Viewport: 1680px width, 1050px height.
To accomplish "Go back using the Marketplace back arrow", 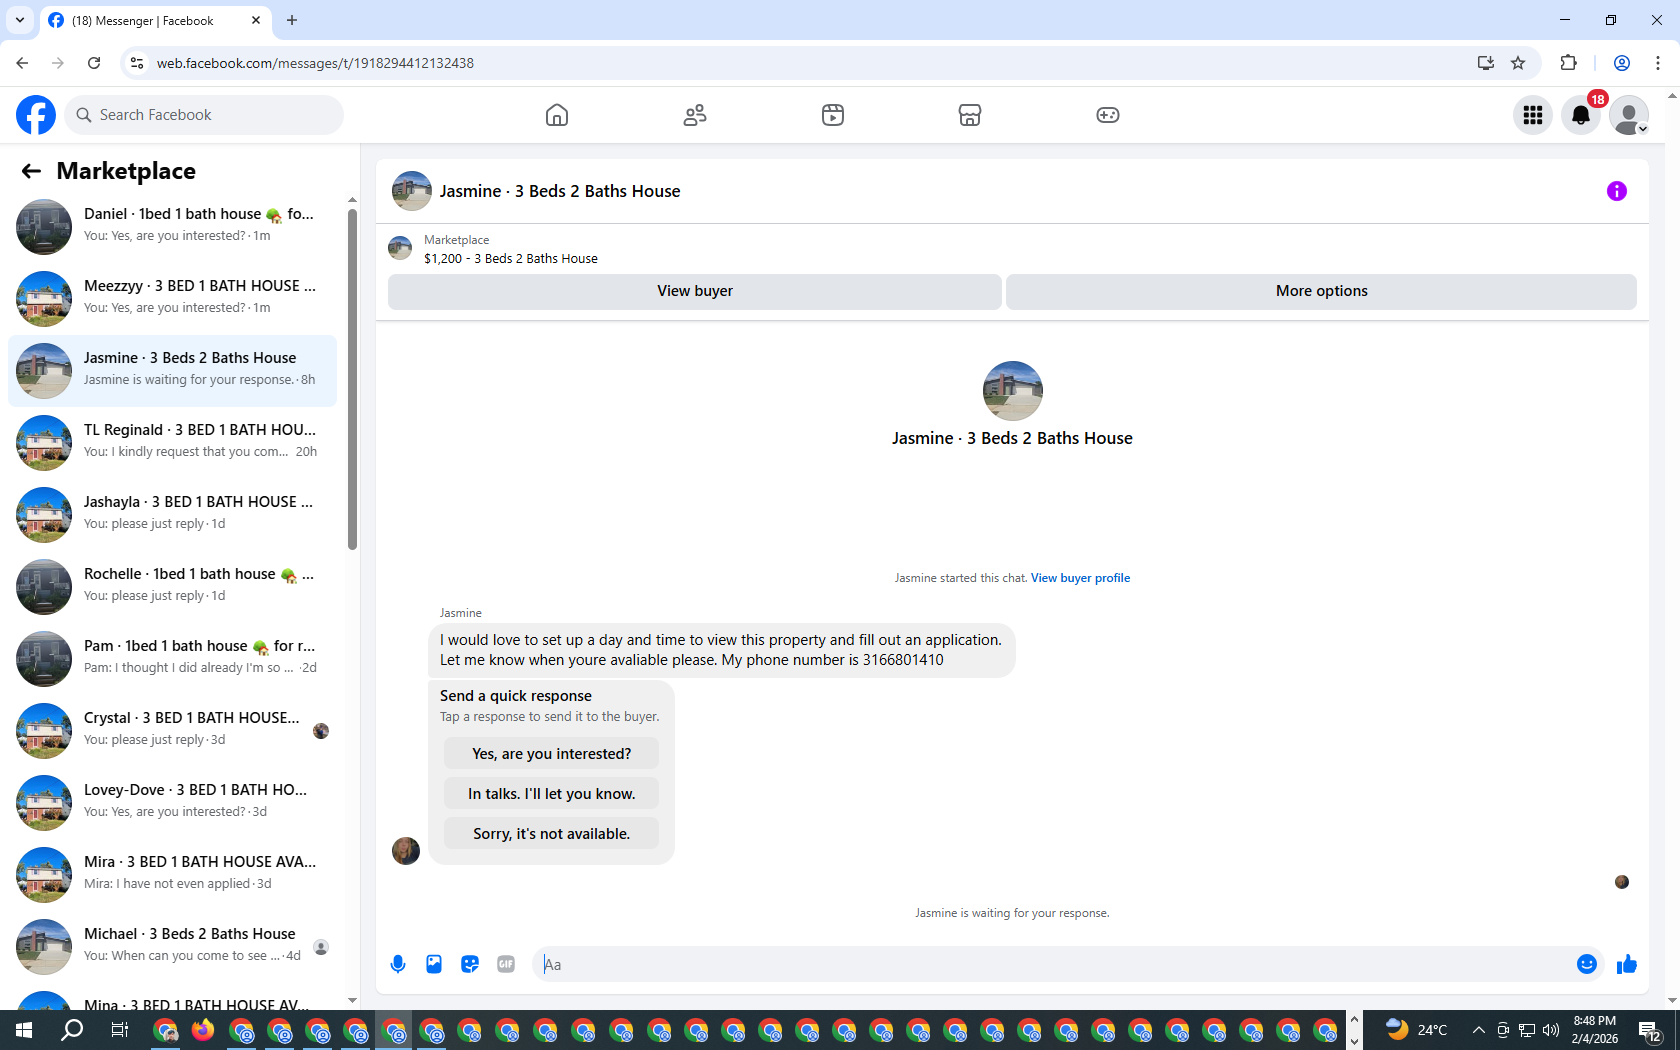I will click(x=31, y=171).
